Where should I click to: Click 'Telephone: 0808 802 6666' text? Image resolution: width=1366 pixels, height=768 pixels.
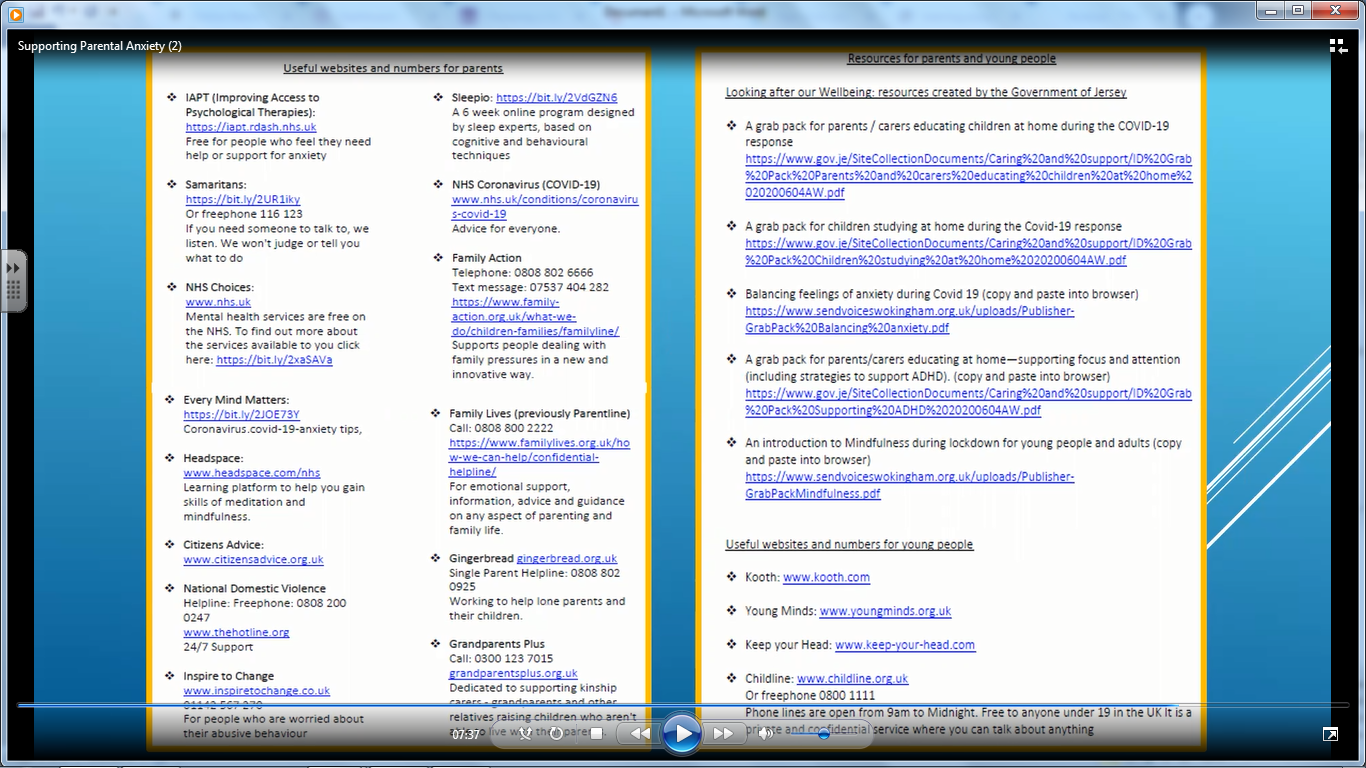pos(522,273)
